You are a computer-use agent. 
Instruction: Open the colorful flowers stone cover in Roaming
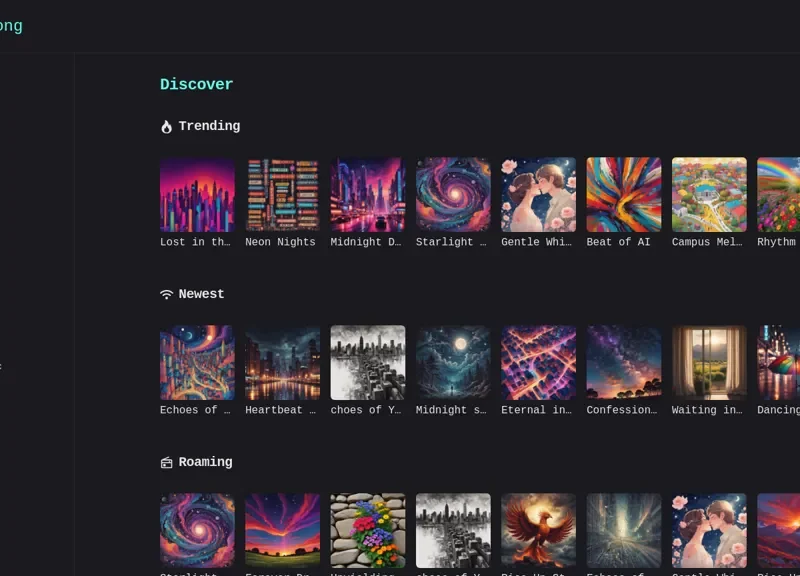point(367,530)
